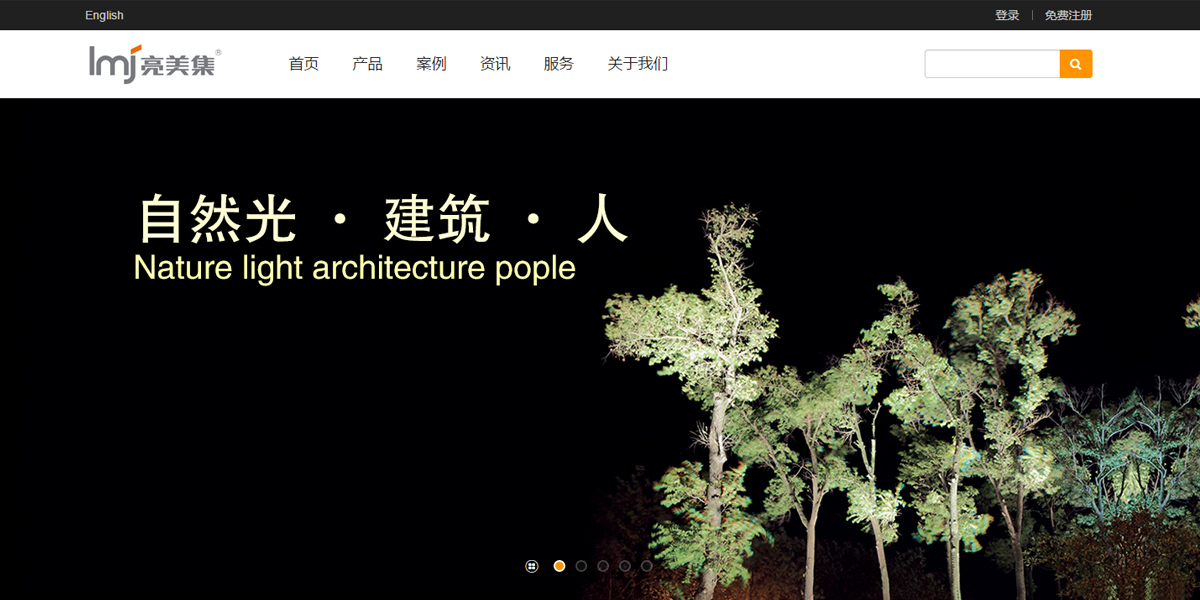Open the 资讯 navigation item
Screen dimensions: 1200x600
click(x=495, y=64)
